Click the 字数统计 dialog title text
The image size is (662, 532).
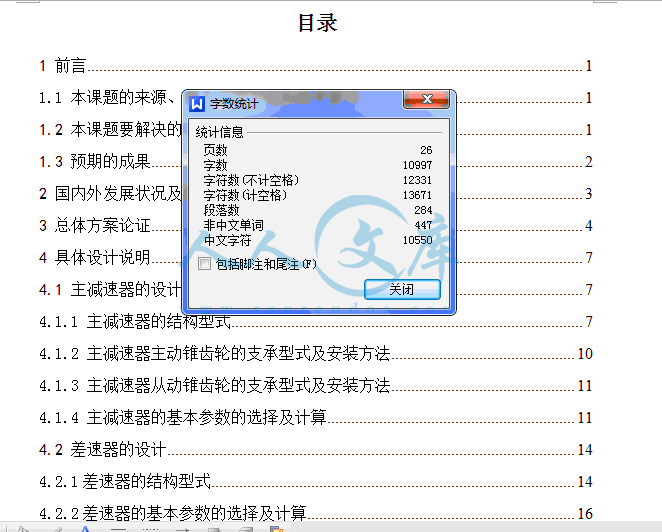[234, 104]
